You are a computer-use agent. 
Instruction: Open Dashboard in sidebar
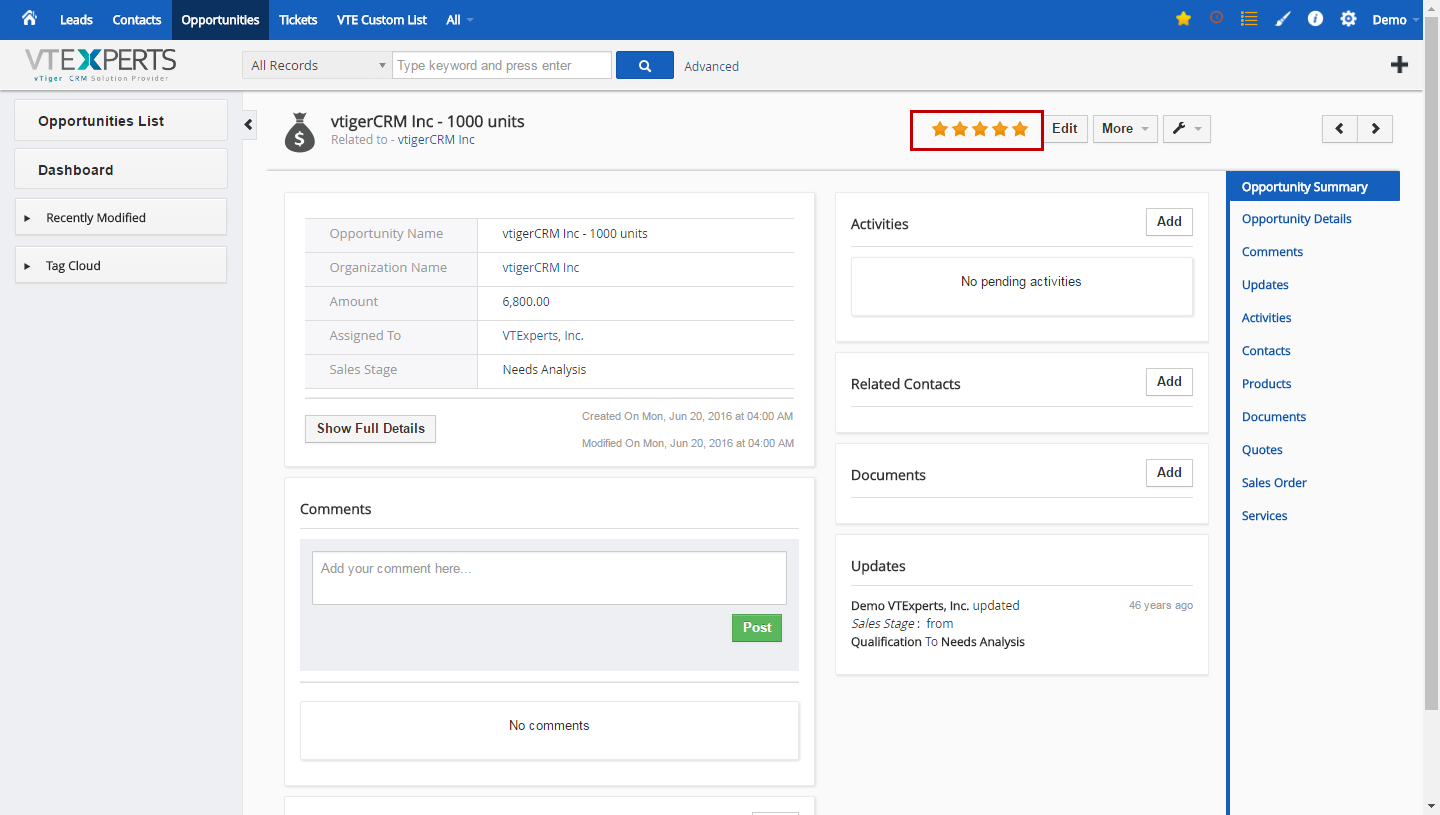coord(121,169)
